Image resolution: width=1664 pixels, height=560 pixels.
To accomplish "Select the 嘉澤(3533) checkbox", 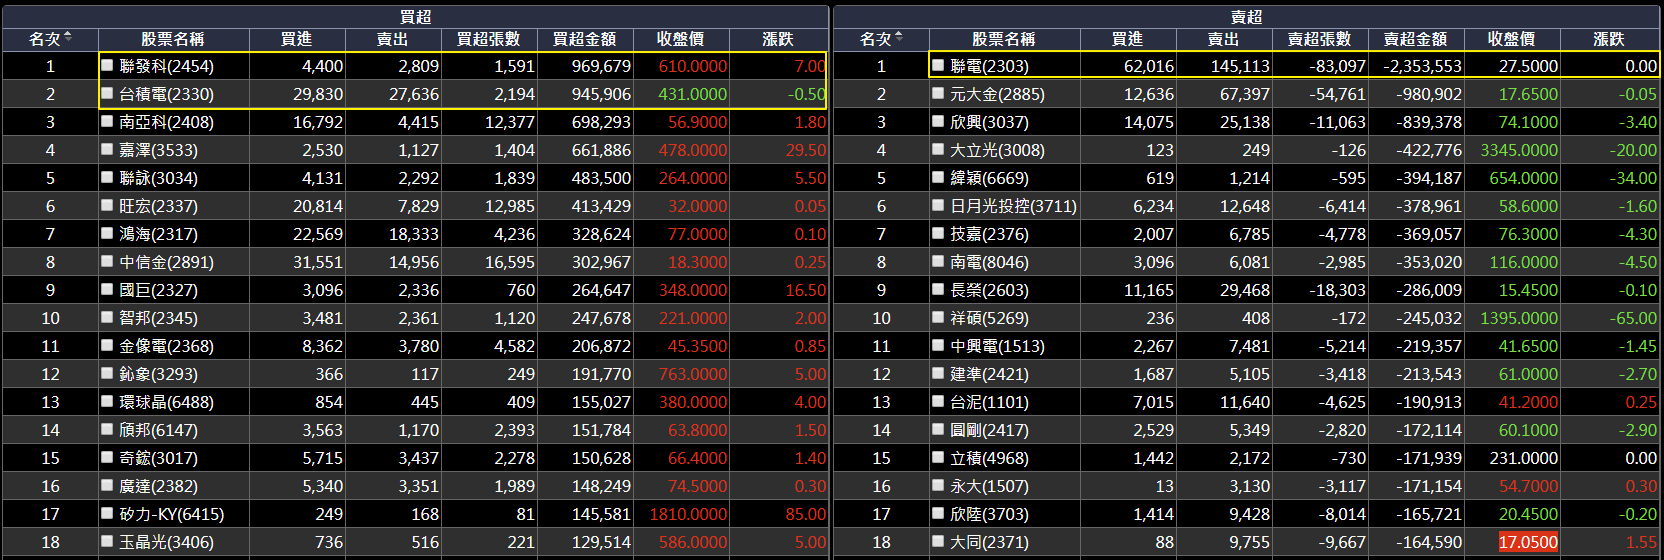I will click(108, 149).
